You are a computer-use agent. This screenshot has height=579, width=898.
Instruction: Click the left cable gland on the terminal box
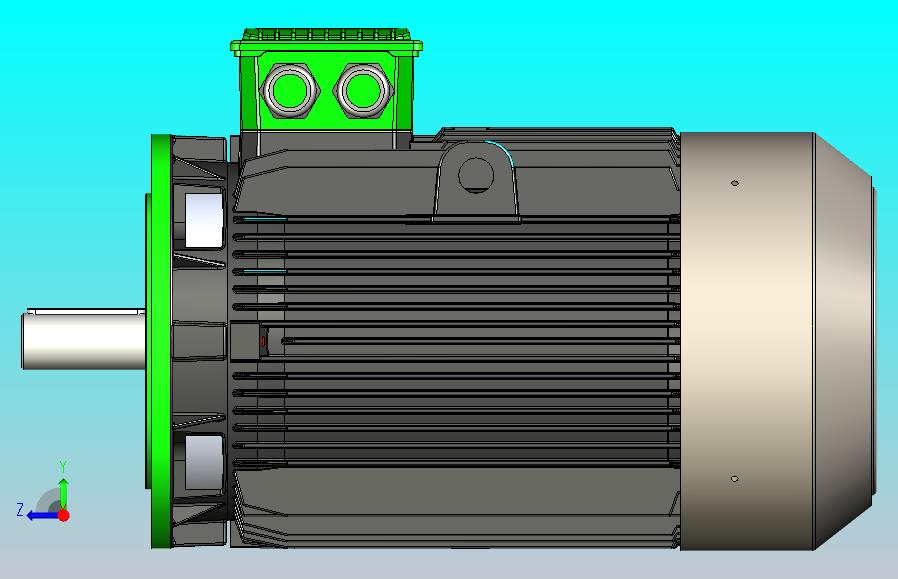click(x=288, y=88)
